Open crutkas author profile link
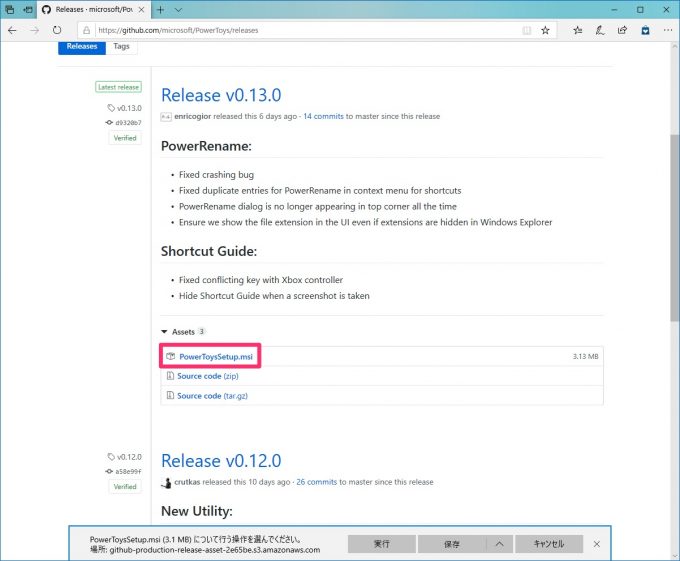This screenshot has height=561, width=680. point(187,482)
